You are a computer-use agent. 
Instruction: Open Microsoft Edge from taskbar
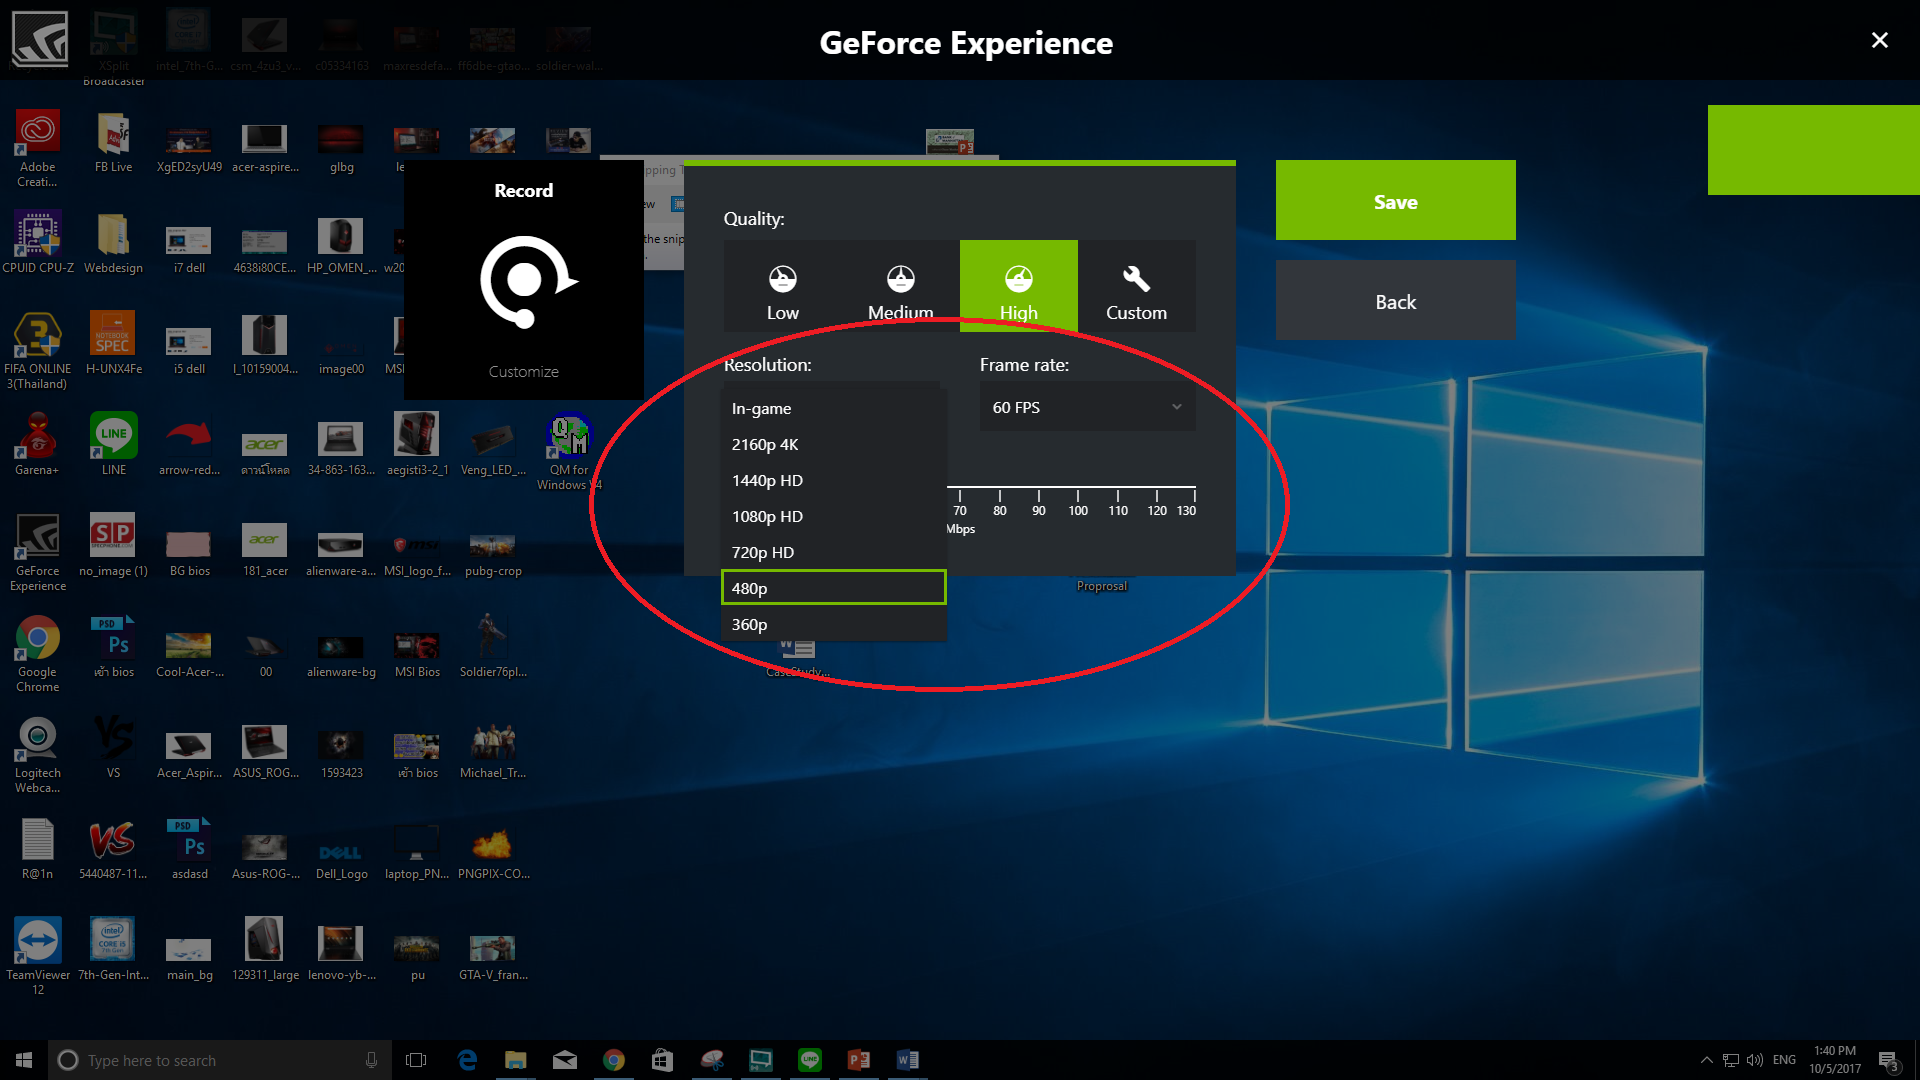[x=467, y=1060]
